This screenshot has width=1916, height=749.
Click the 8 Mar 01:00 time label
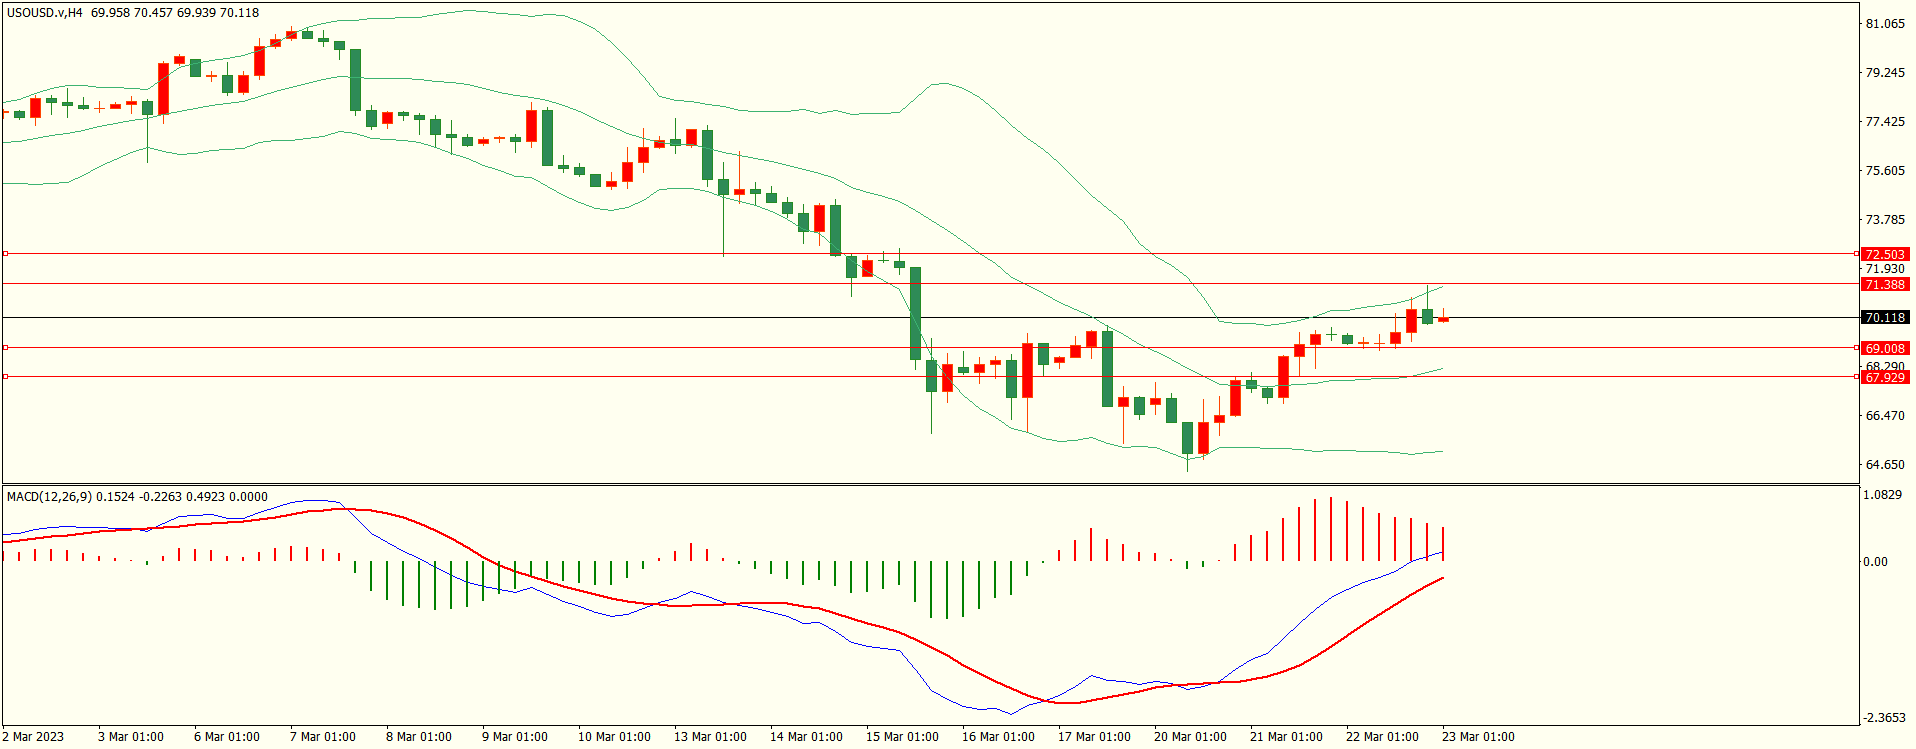coord(419,737)
